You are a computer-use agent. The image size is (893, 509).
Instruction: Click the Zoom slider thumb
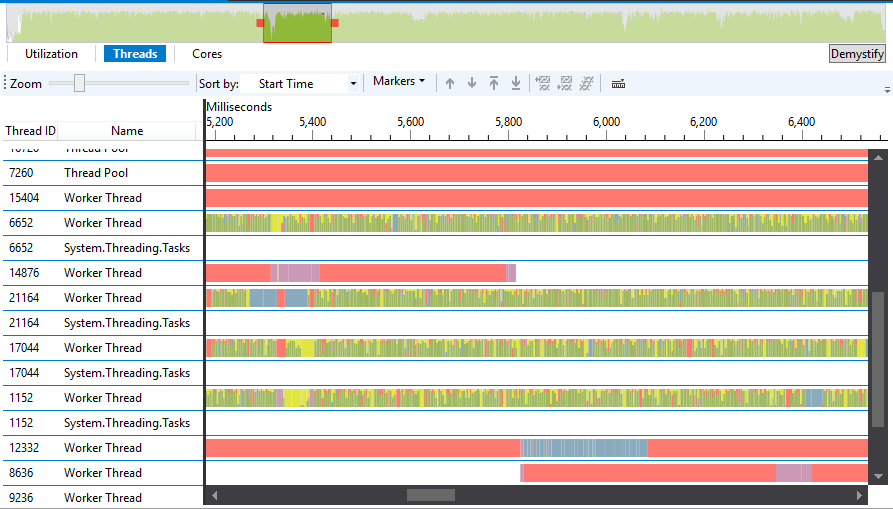79,83
